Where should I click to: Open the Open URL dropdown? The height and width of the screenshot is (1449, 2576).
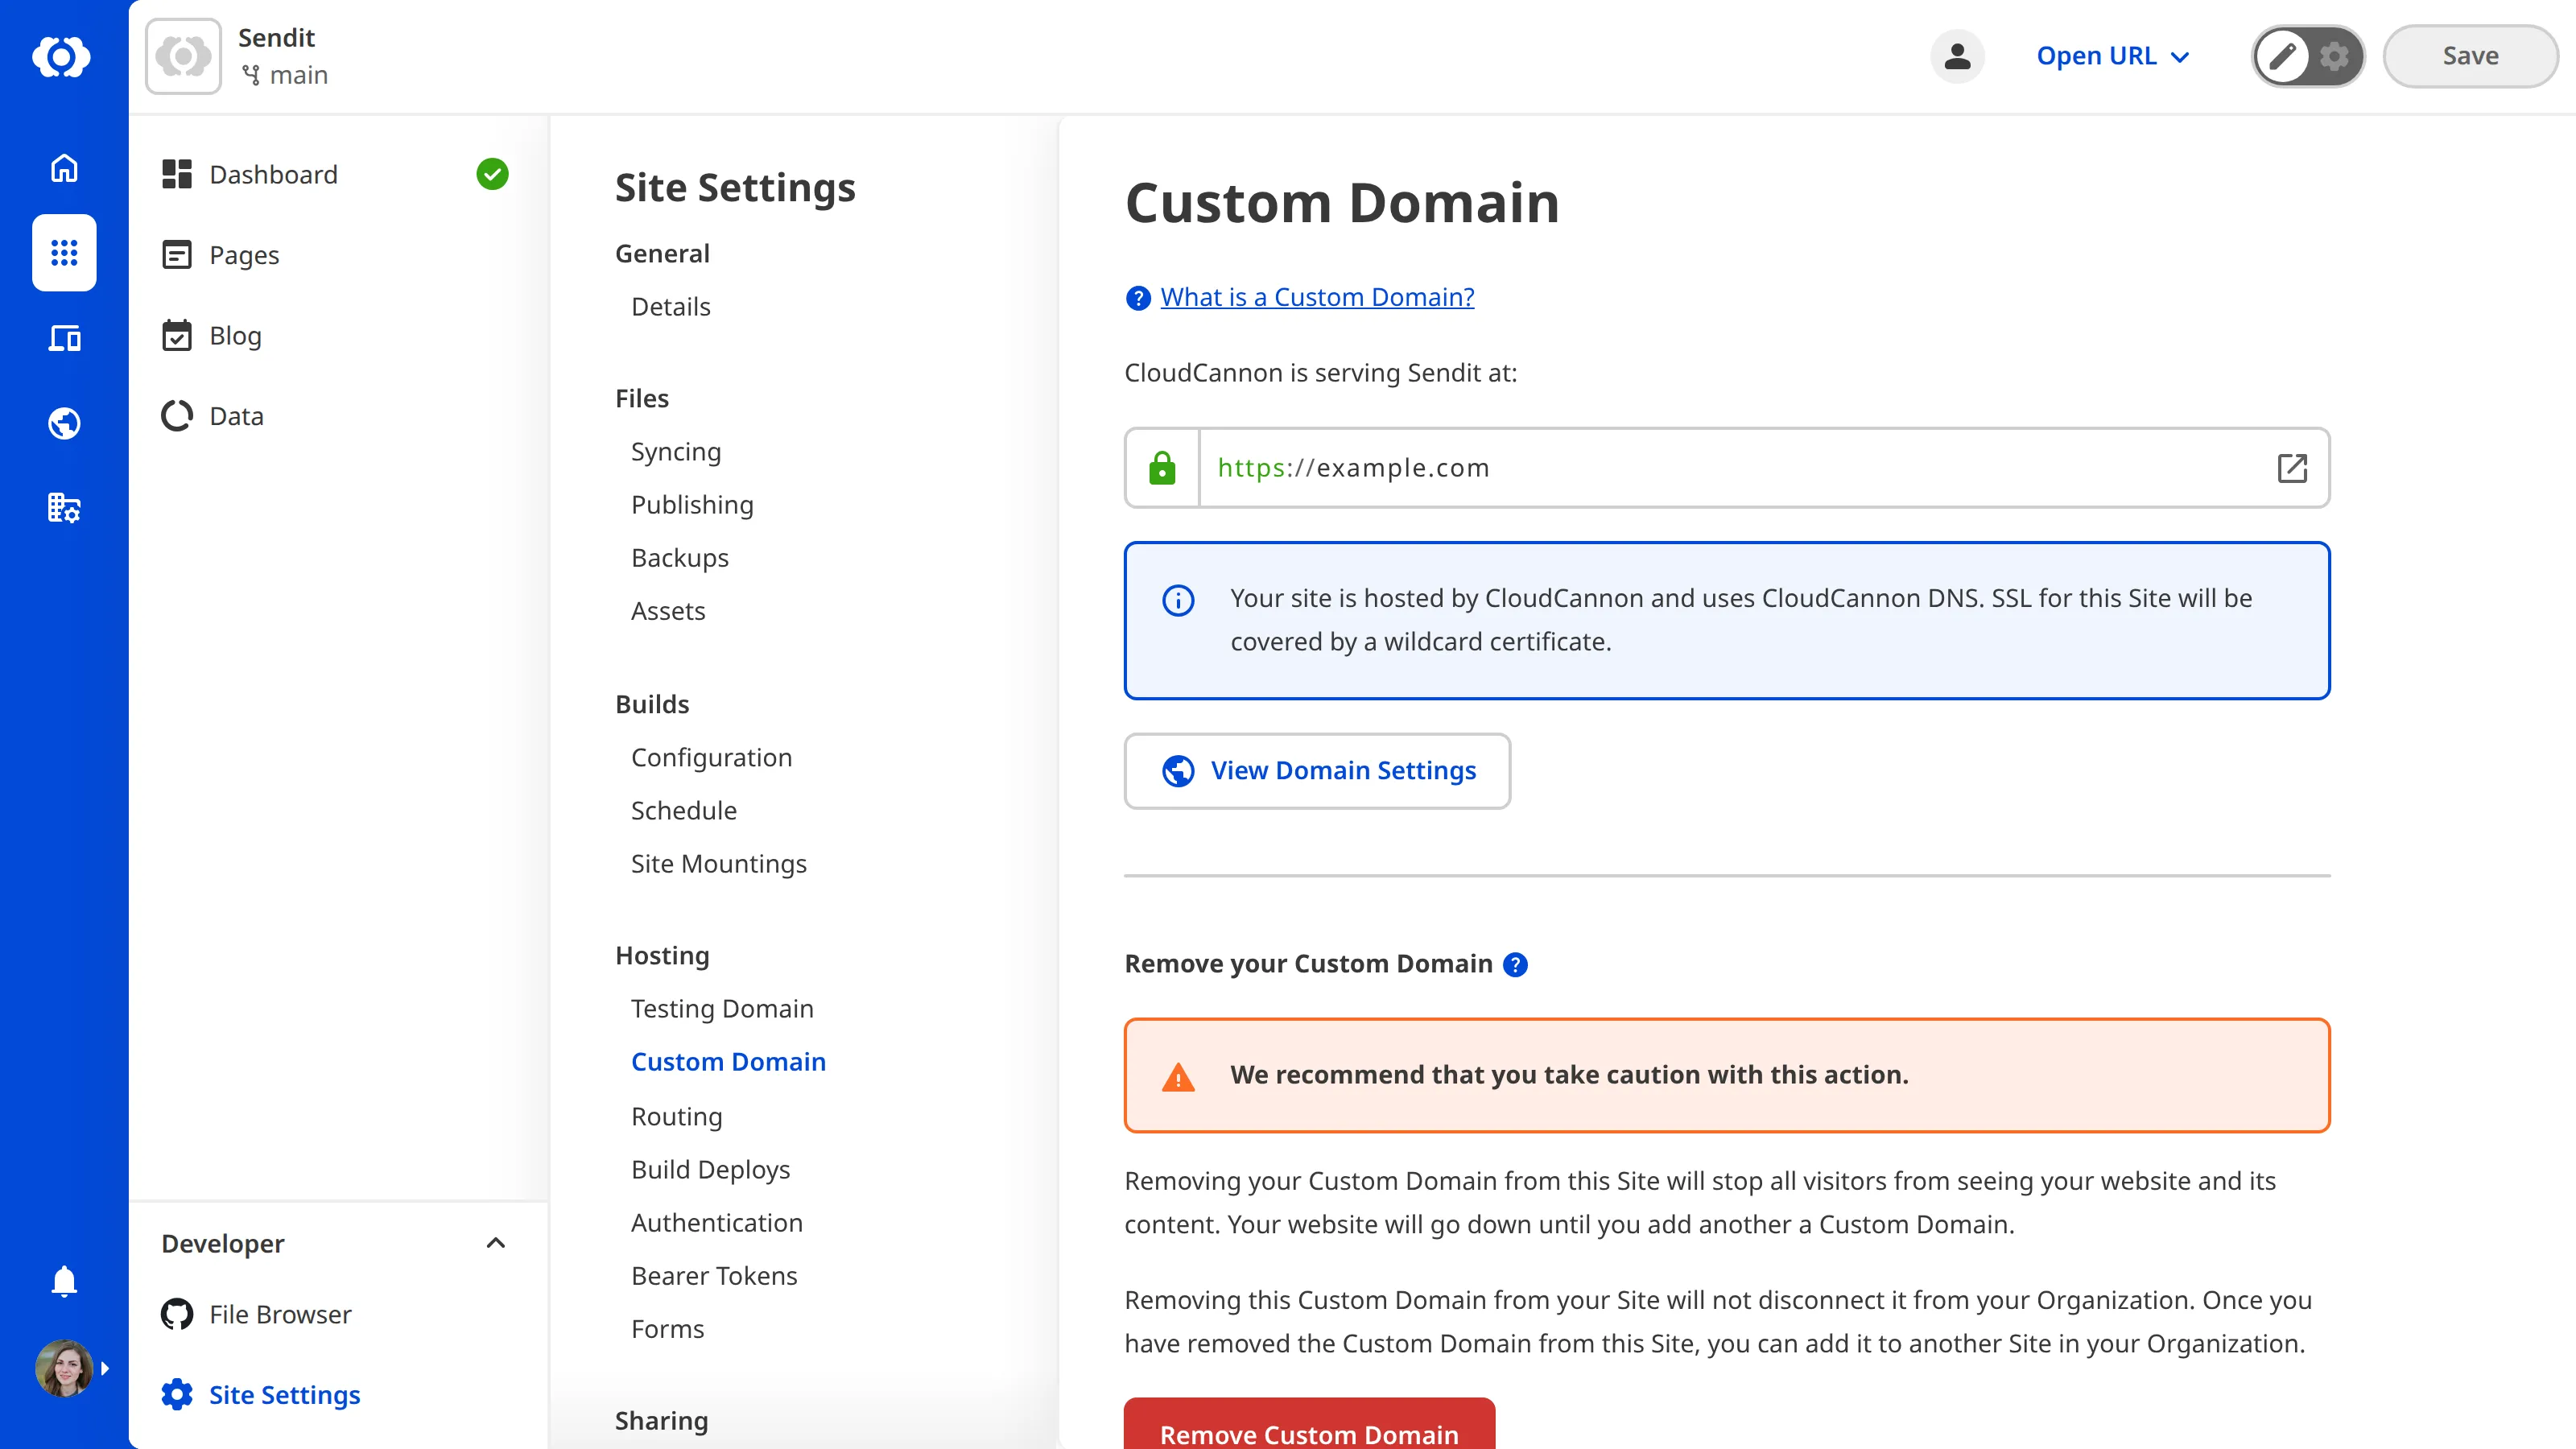(2112, 56)
